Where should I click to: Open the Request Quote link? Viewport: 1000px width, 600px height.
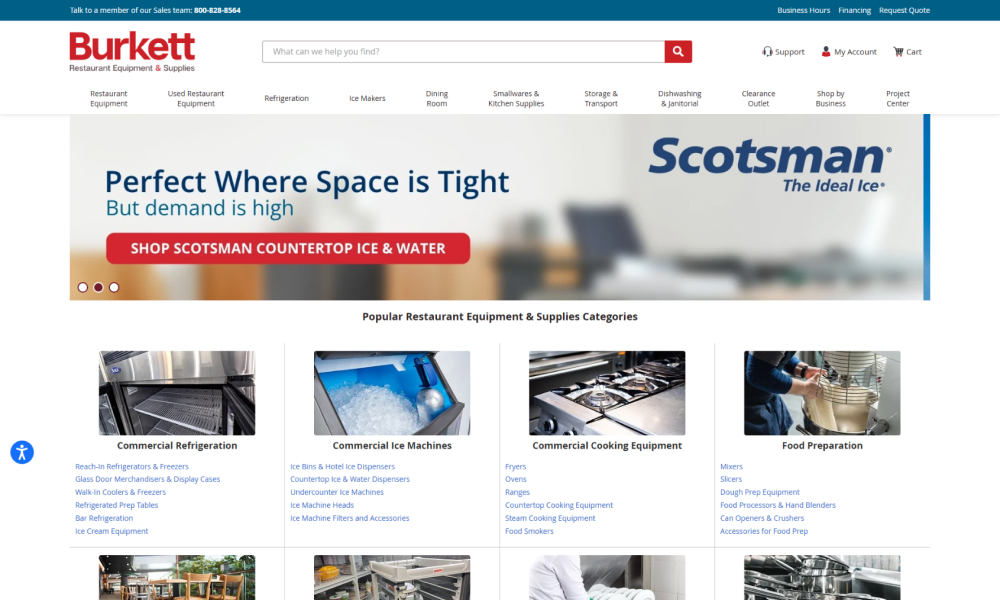[904, 10]
